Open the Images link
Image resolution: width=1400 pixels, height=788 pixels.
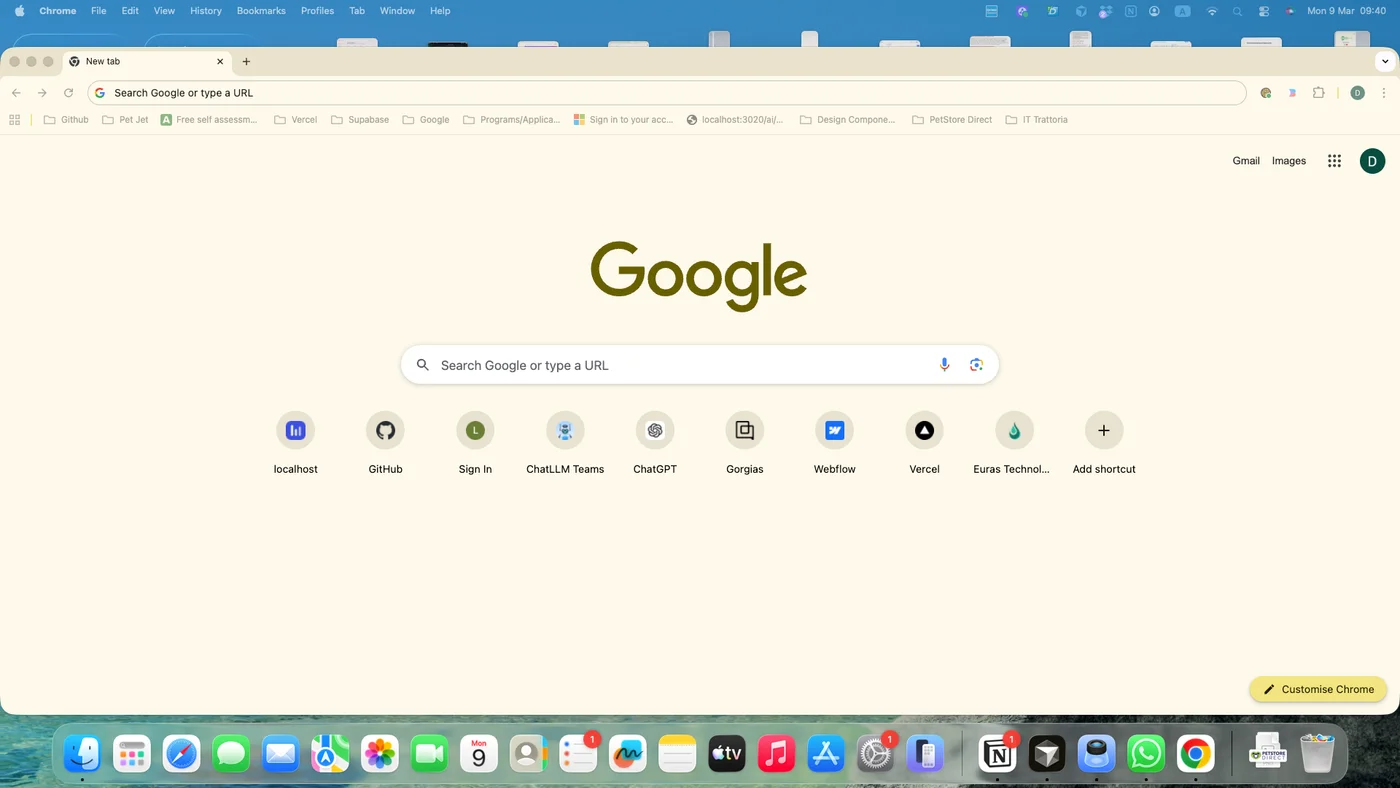(x=1289, y=161)
